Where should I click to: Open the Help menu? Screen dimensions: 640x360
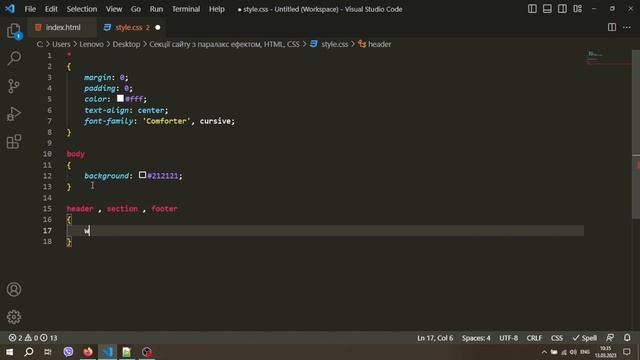pyautogui.click(x=217, y=9)
